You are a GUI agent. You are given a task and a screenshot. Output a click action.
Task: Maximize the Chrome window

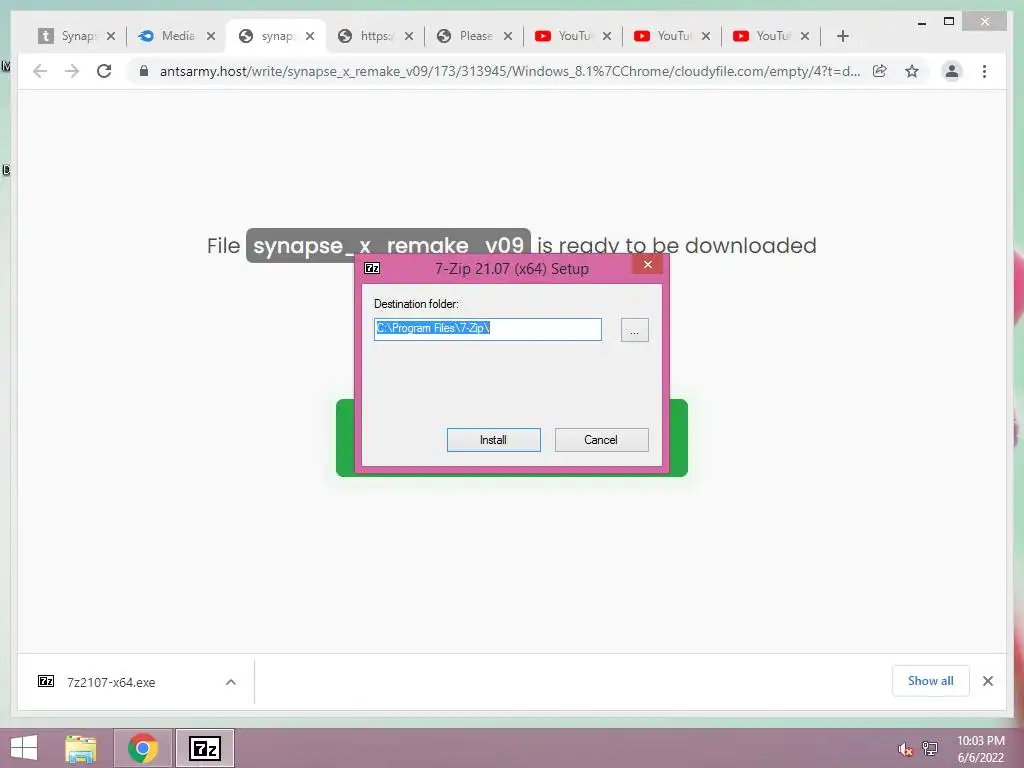click(x=949, y=22)
